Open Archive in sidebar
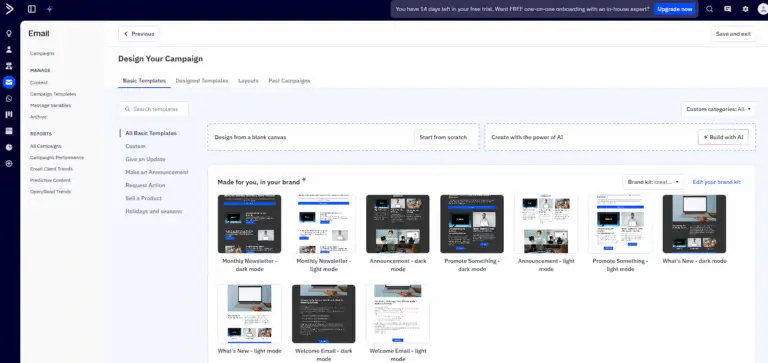 (x=38, y=117)
